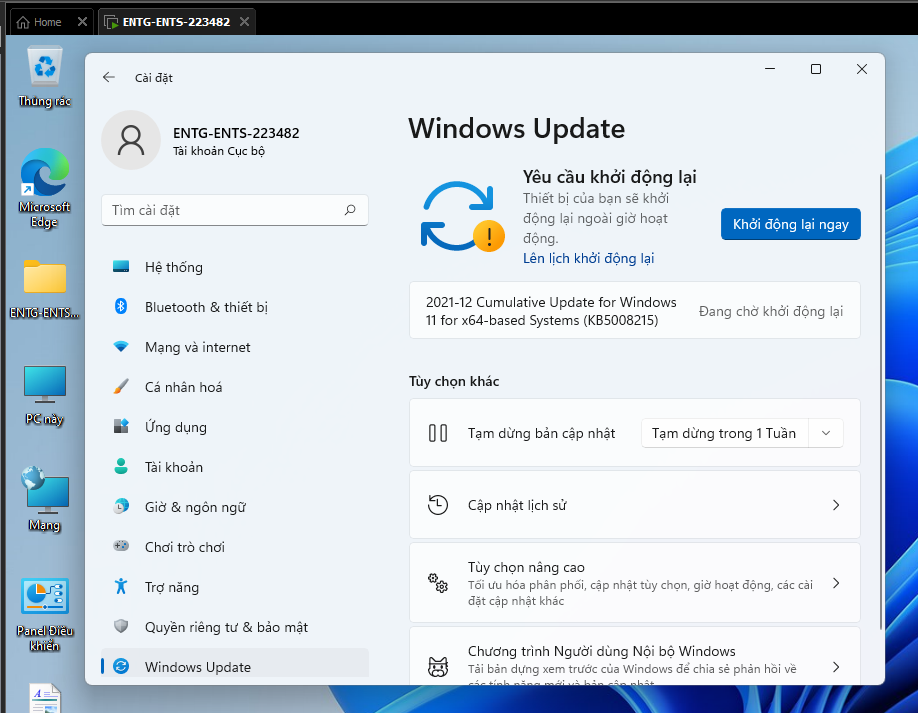The image size is (918, 713).
Task: Click Khởi động lại ngay button
Action: click(x=790, y=224)
